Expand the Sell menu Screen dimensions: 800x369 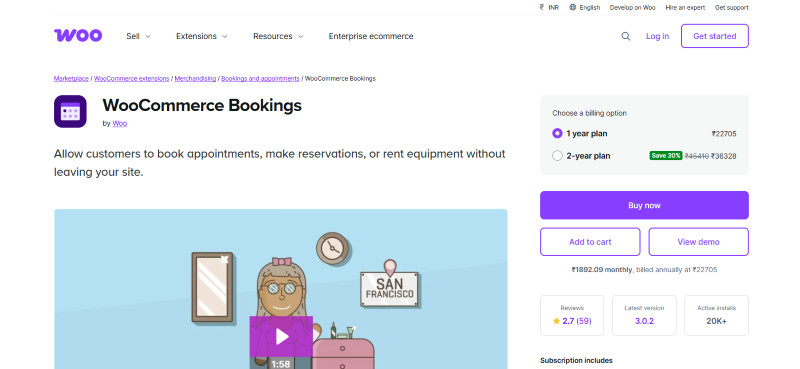[x=138, y=36]
